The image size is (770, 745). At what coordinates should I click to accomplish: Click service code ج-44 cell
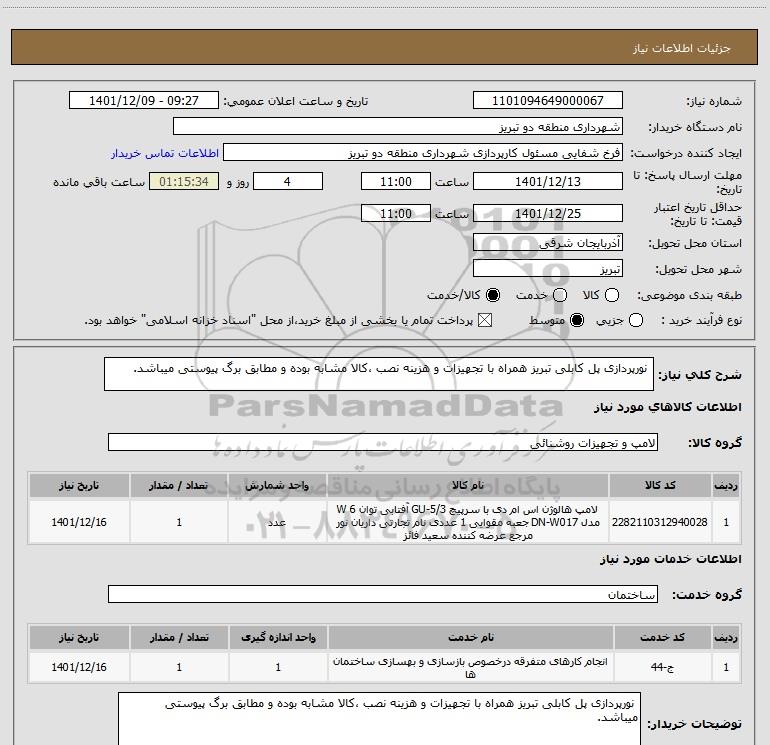pyautogui.click(x=662, y=667)
